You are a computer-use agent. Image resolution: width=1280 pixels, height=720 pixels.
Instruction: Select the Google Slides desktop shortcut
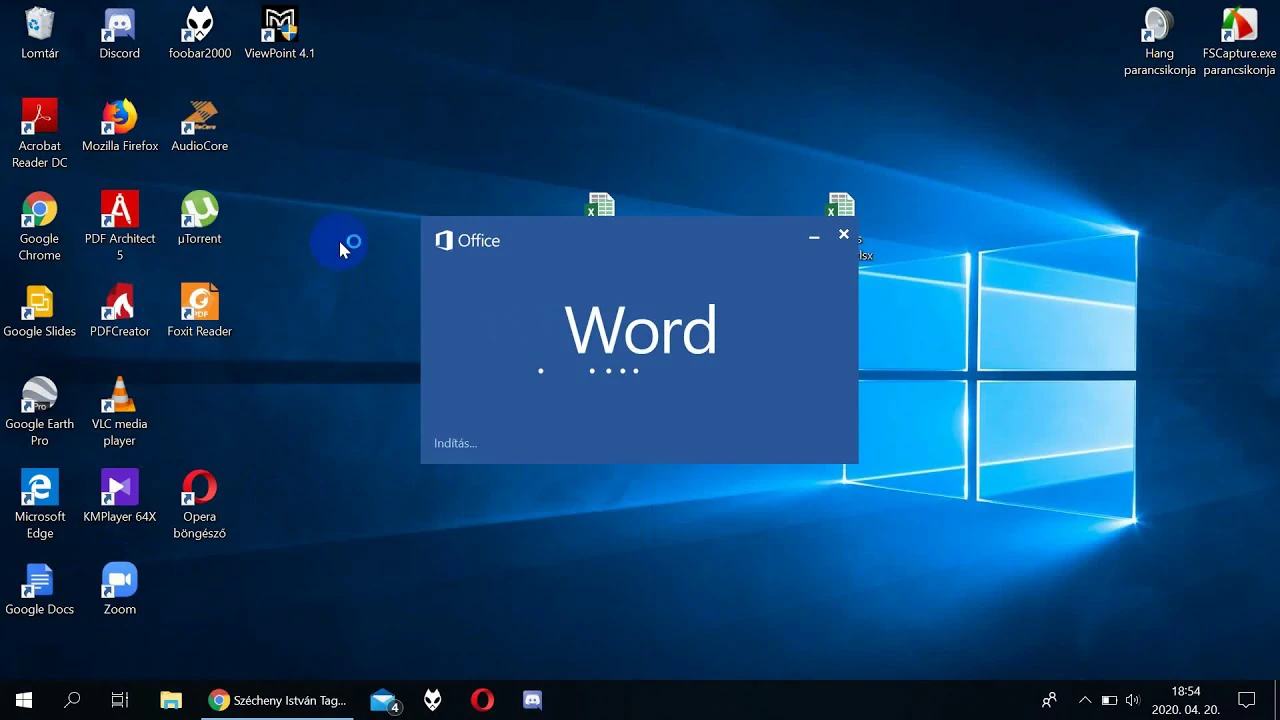(x=39, y=312)
